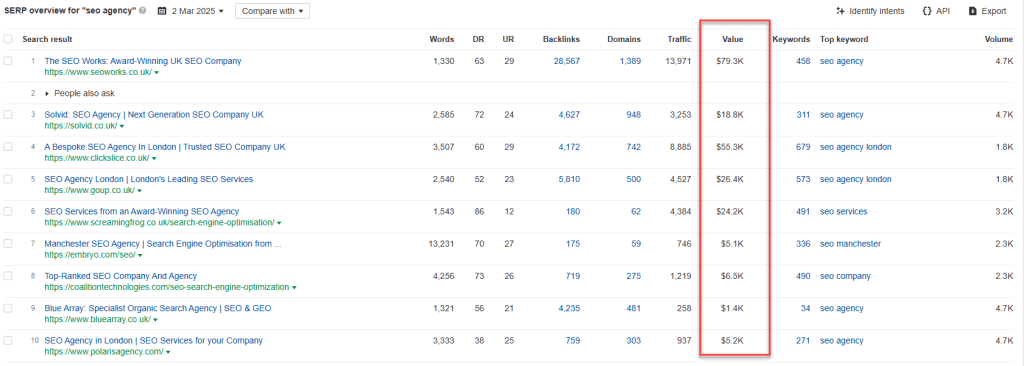Open URL dropdown arrow for screamingfrog.co.uk

pos(279,223)
